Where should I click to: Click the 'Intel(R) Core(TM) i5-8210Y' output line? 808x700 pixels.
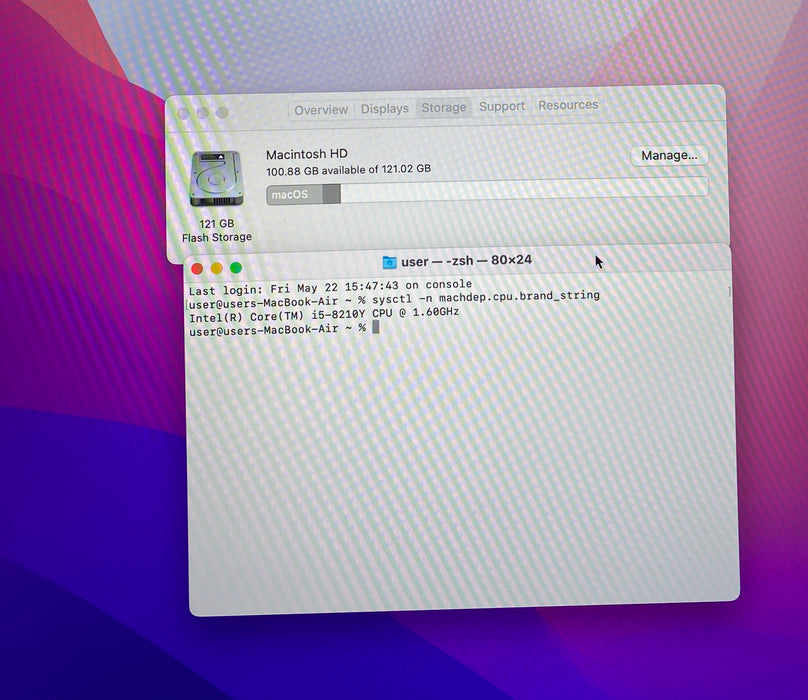[x=324, y=315]
